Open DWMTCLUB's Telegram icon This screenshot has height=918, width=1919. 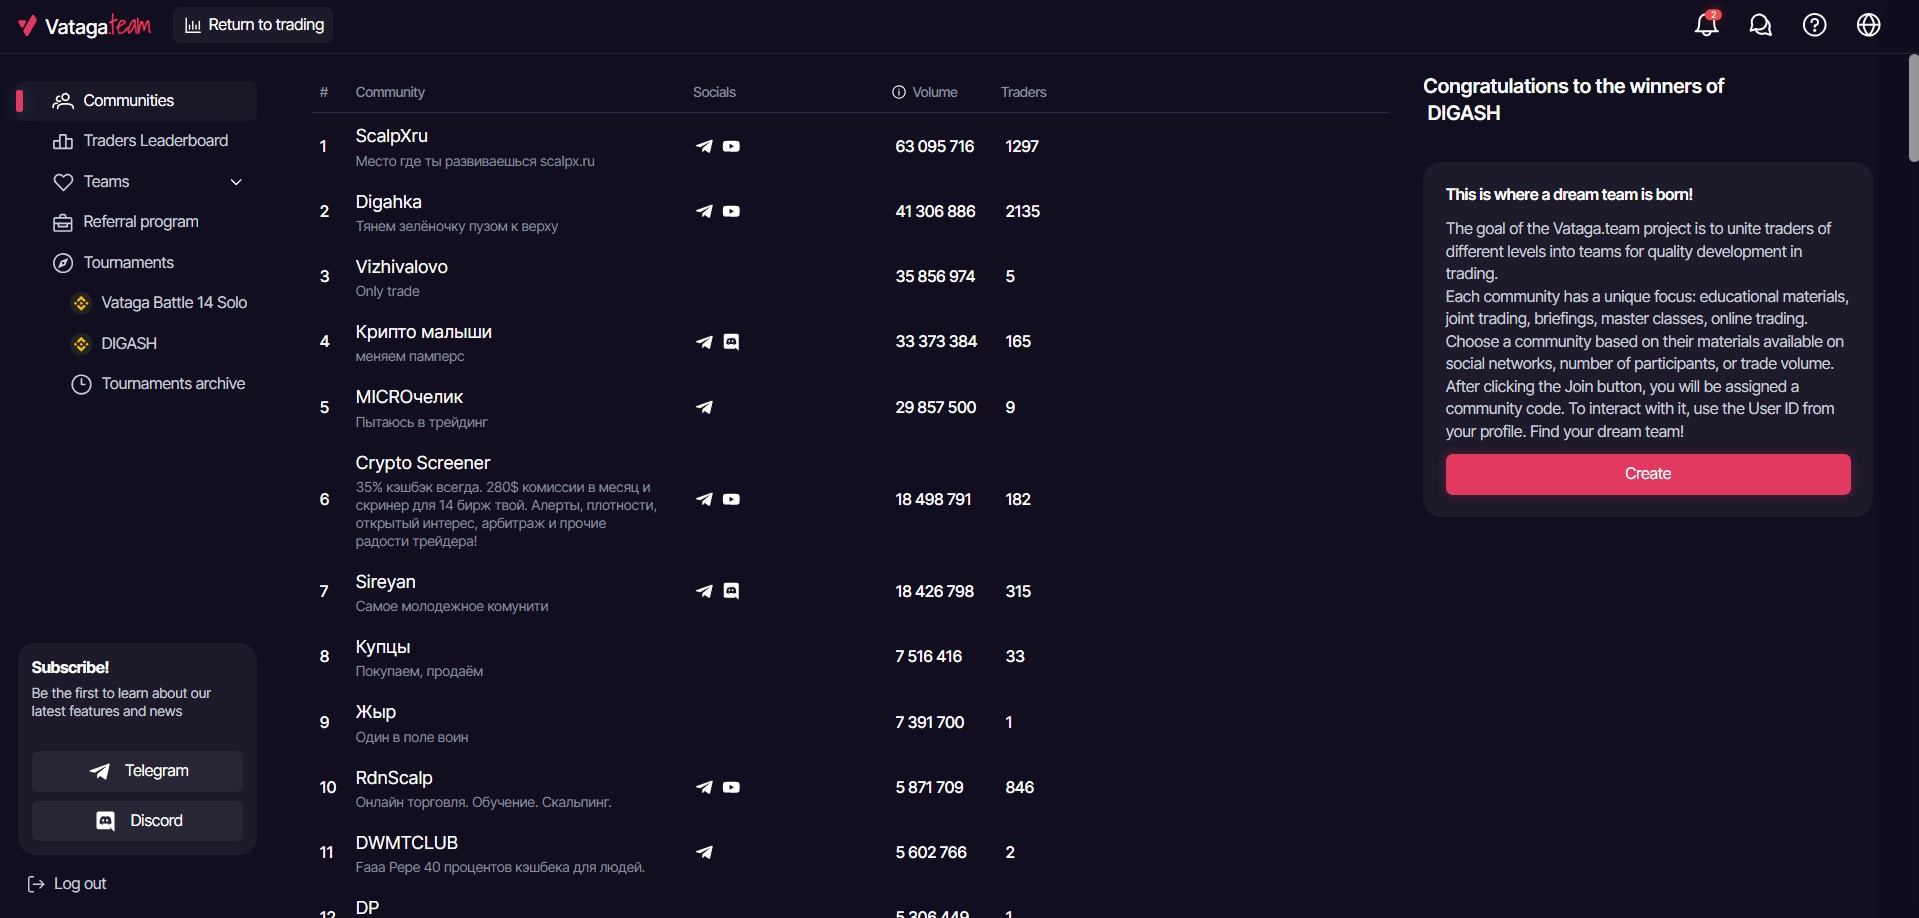pyautogui.click(x=705, y=852)
